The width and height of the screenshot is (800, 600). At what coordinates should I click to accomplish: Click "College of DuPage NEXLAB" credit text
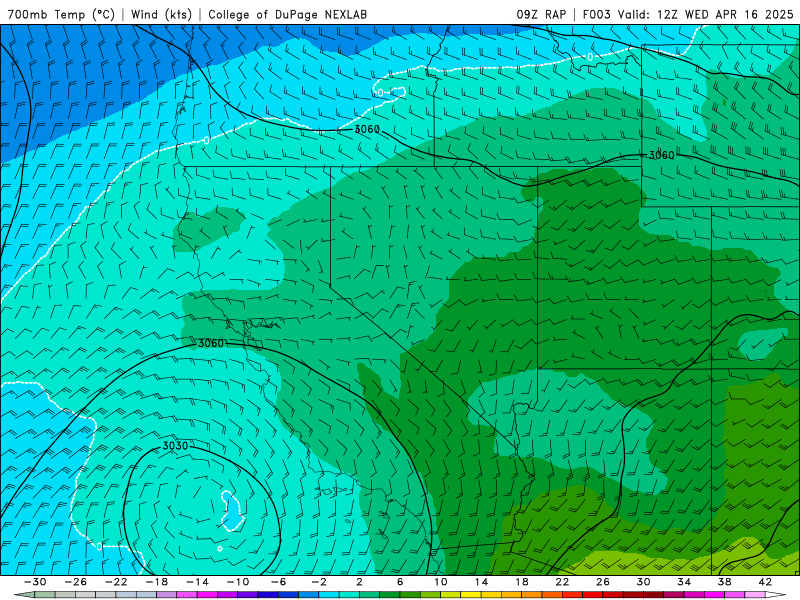click(287, 14)
